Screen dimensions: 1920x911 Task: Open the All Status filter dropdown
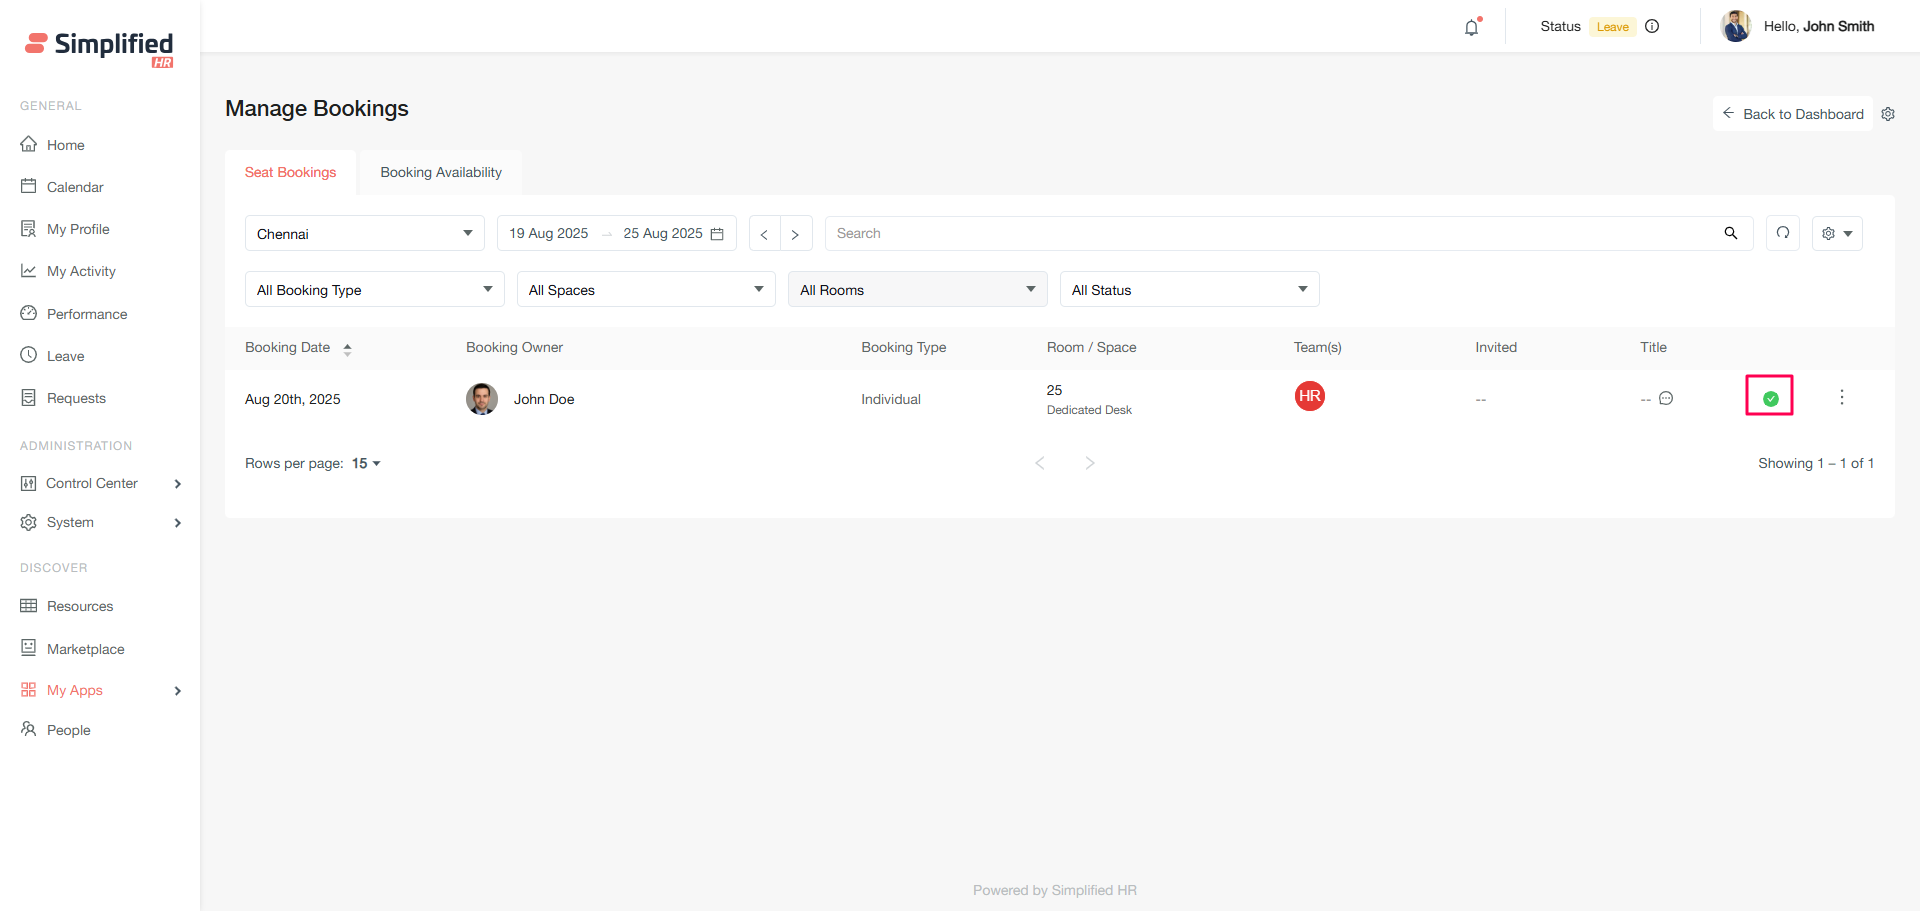[x=1188, y=290]
